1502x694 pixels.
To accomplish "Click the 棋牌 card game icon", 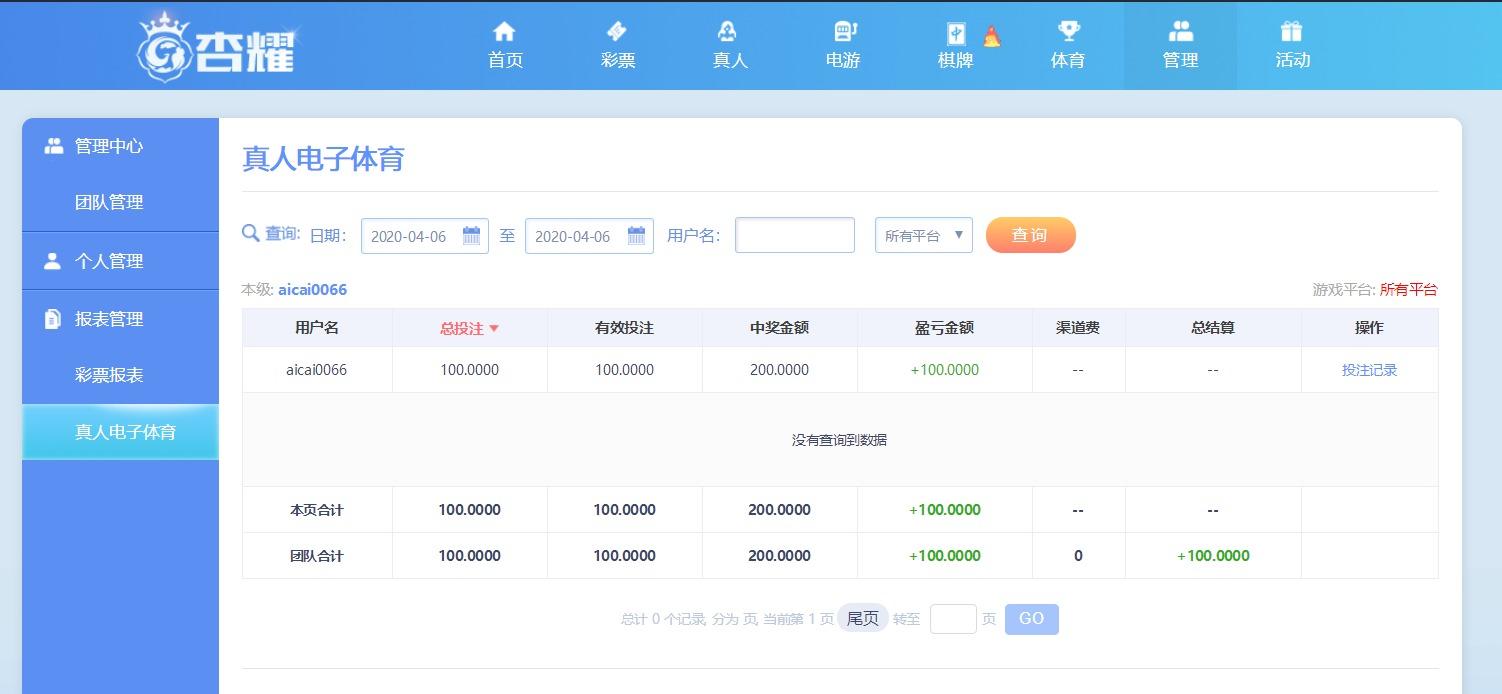I will point(956,33).
